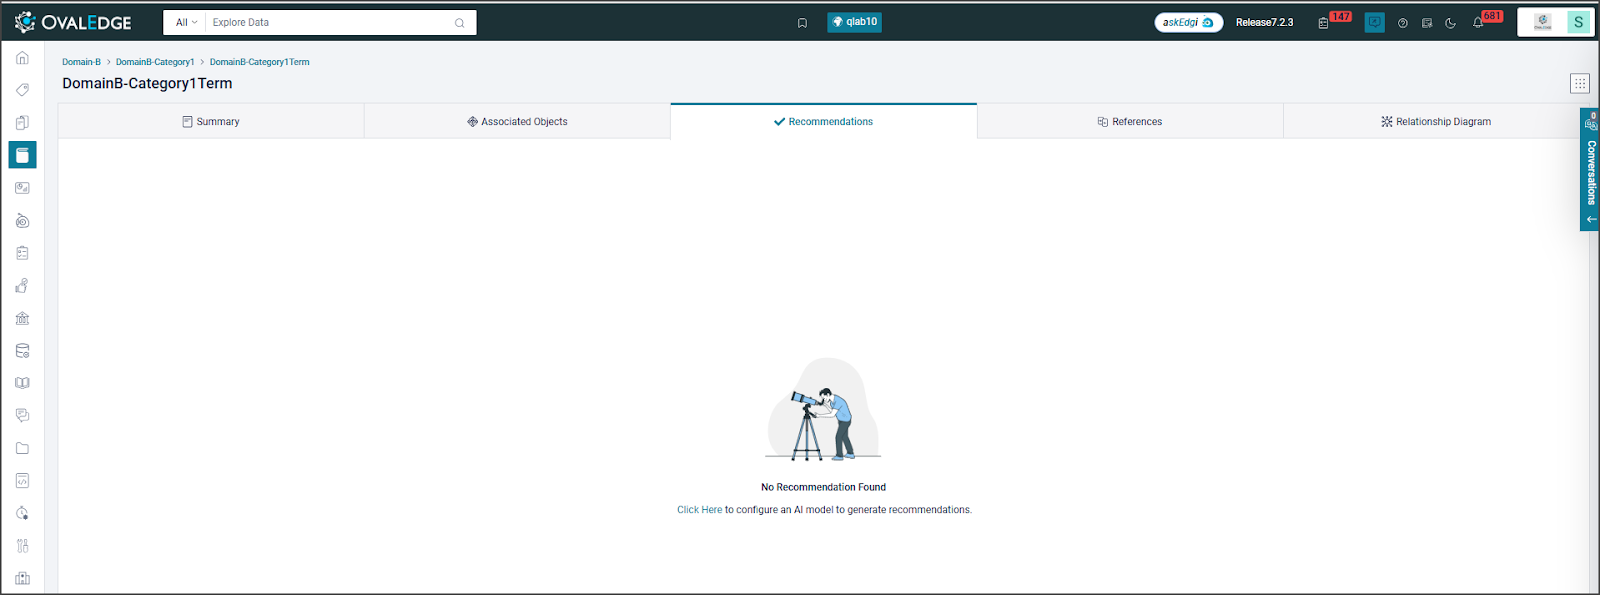This screenshot has height=595, width=1600.
Task: Expand the Conversations side panel
Action: 1590,170
